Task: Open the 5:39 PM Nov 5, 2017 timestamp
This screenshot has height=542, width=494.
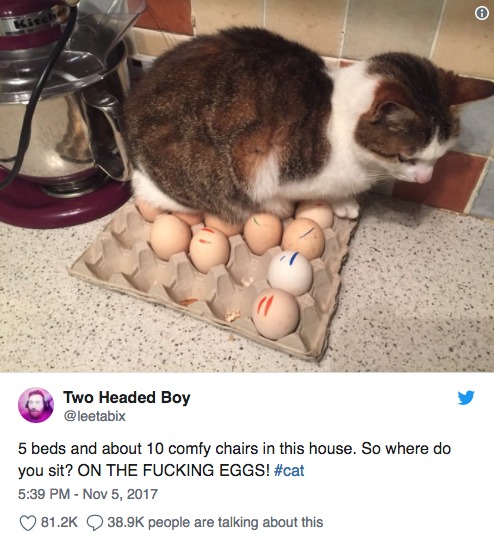Action: coord(88,494)
